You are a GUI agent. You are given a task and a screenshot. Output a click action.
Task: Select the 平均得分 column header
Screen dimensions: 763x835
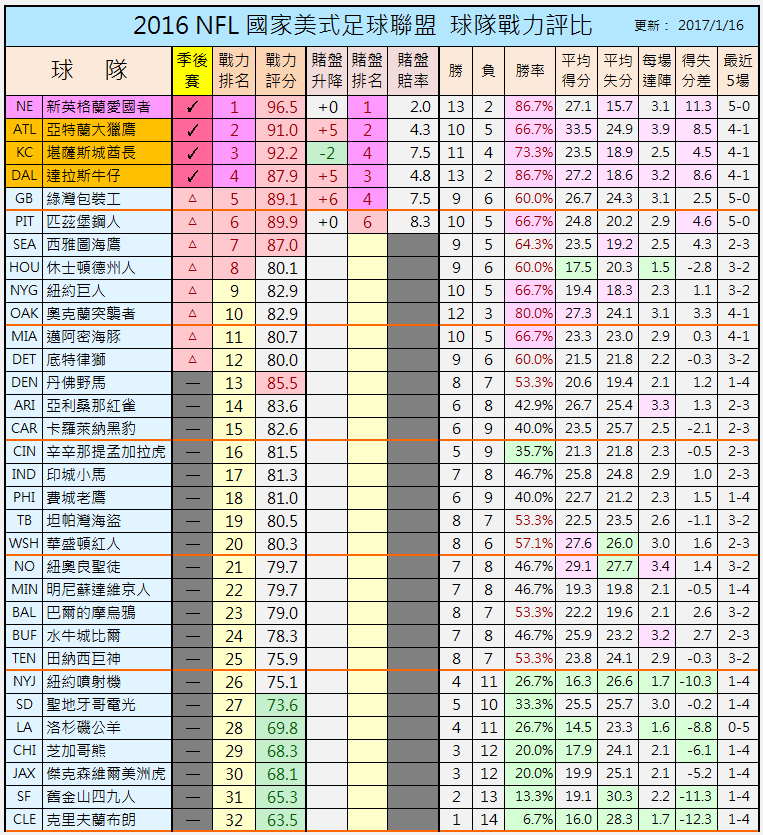(x=576, y=70)
